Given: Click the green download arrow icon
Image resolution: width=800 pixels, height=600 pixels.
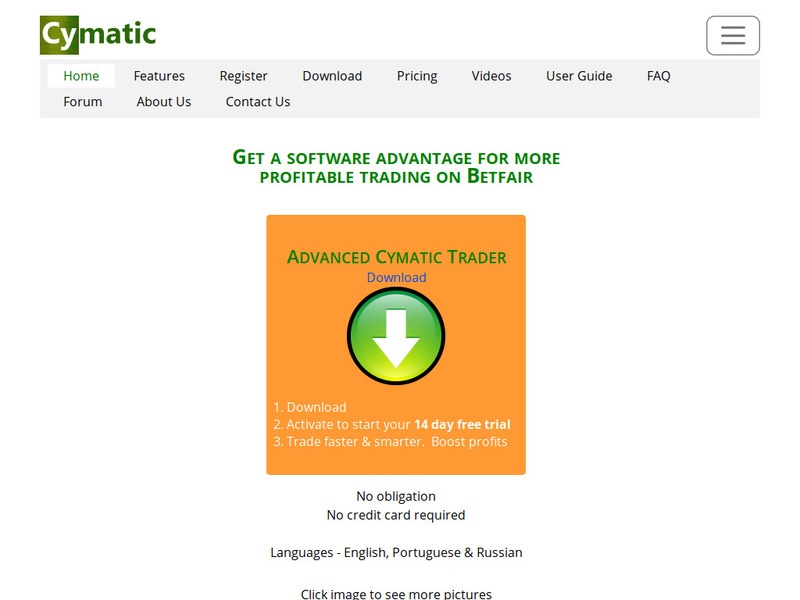Looking at the screenshot, I should (396, 336).
